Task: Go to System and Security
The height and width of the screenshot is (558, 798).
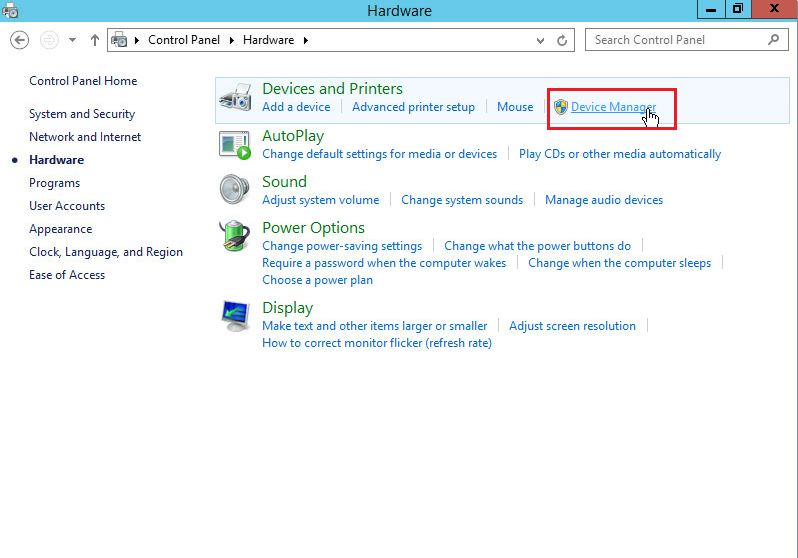Action: 82,114
